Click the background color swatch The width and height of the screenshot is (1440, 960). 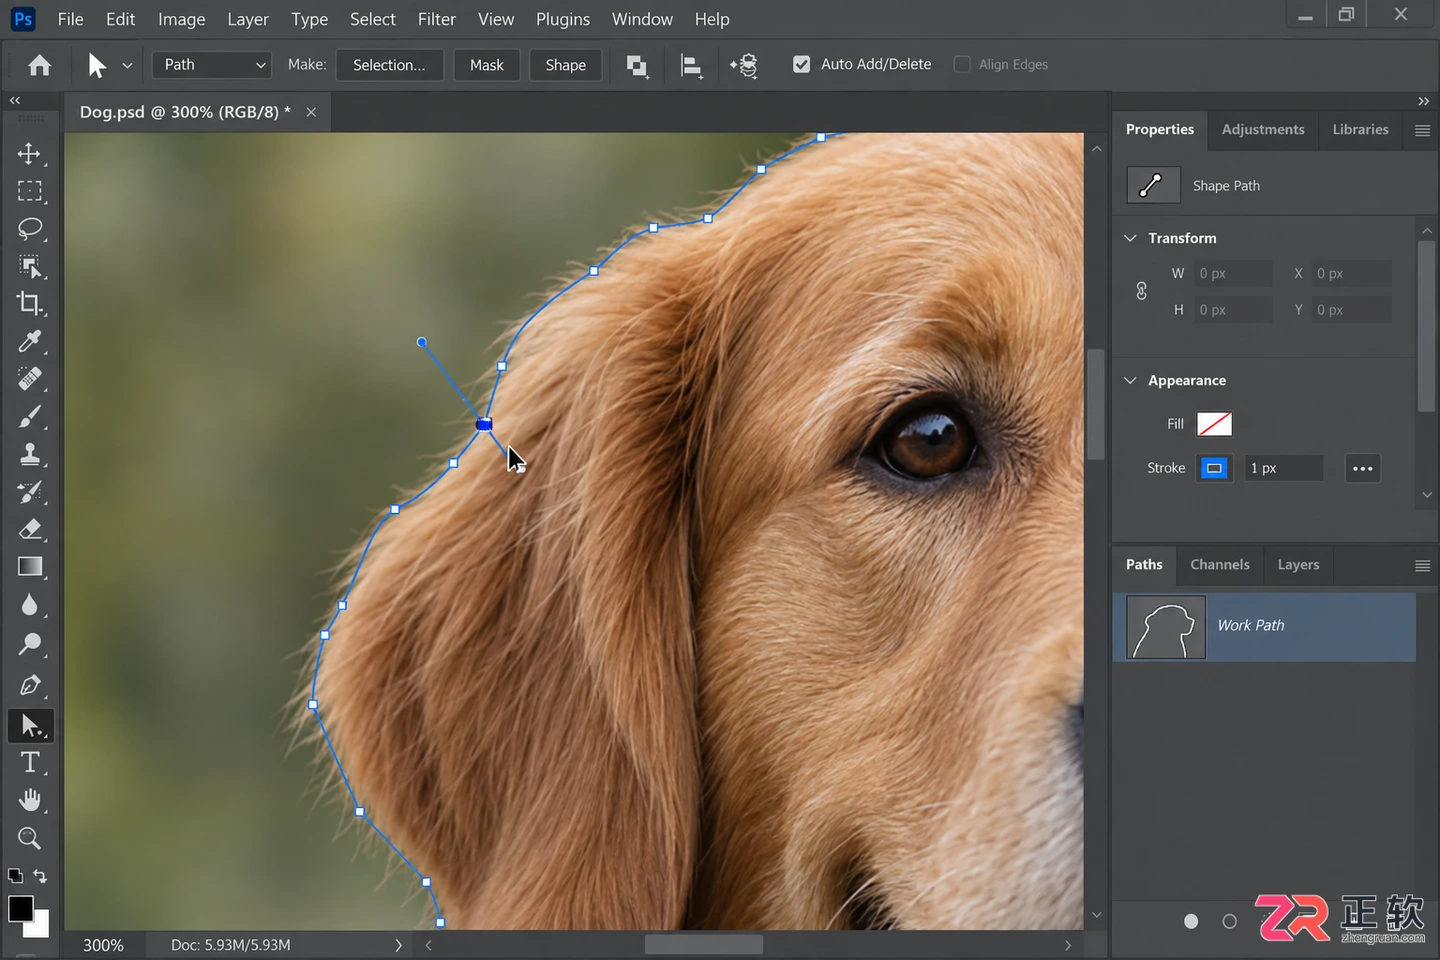[x=40, y=929]
